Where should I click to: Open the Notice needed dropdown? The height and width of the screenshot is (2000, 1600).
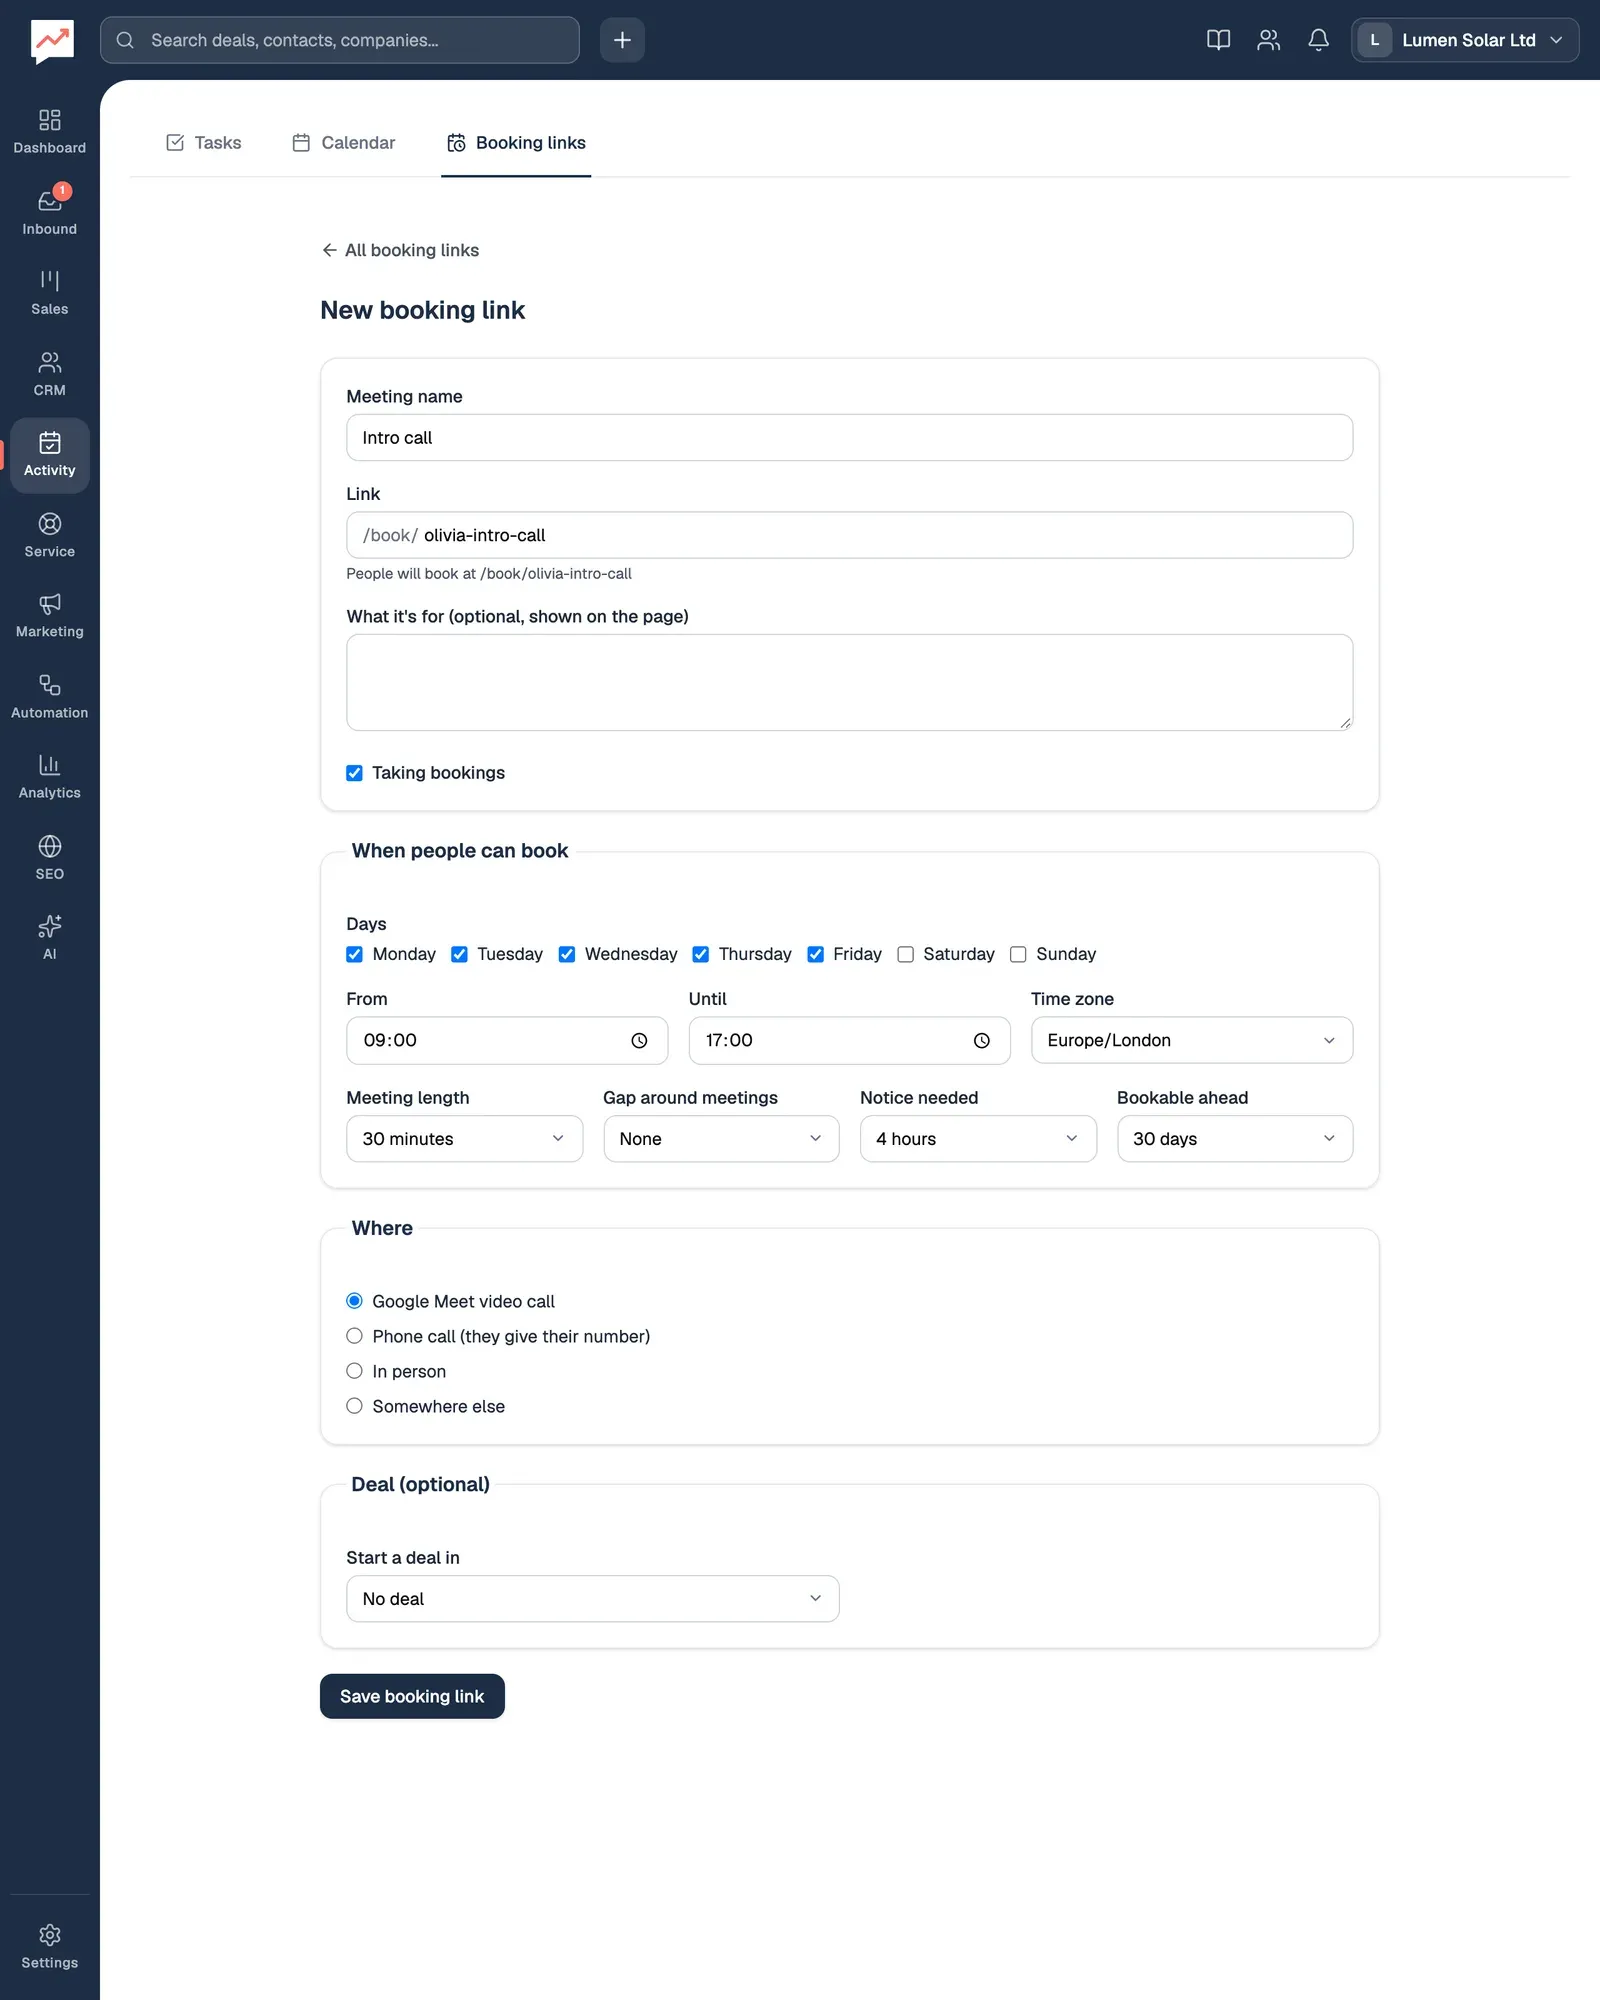click(x=978, y=1139)
